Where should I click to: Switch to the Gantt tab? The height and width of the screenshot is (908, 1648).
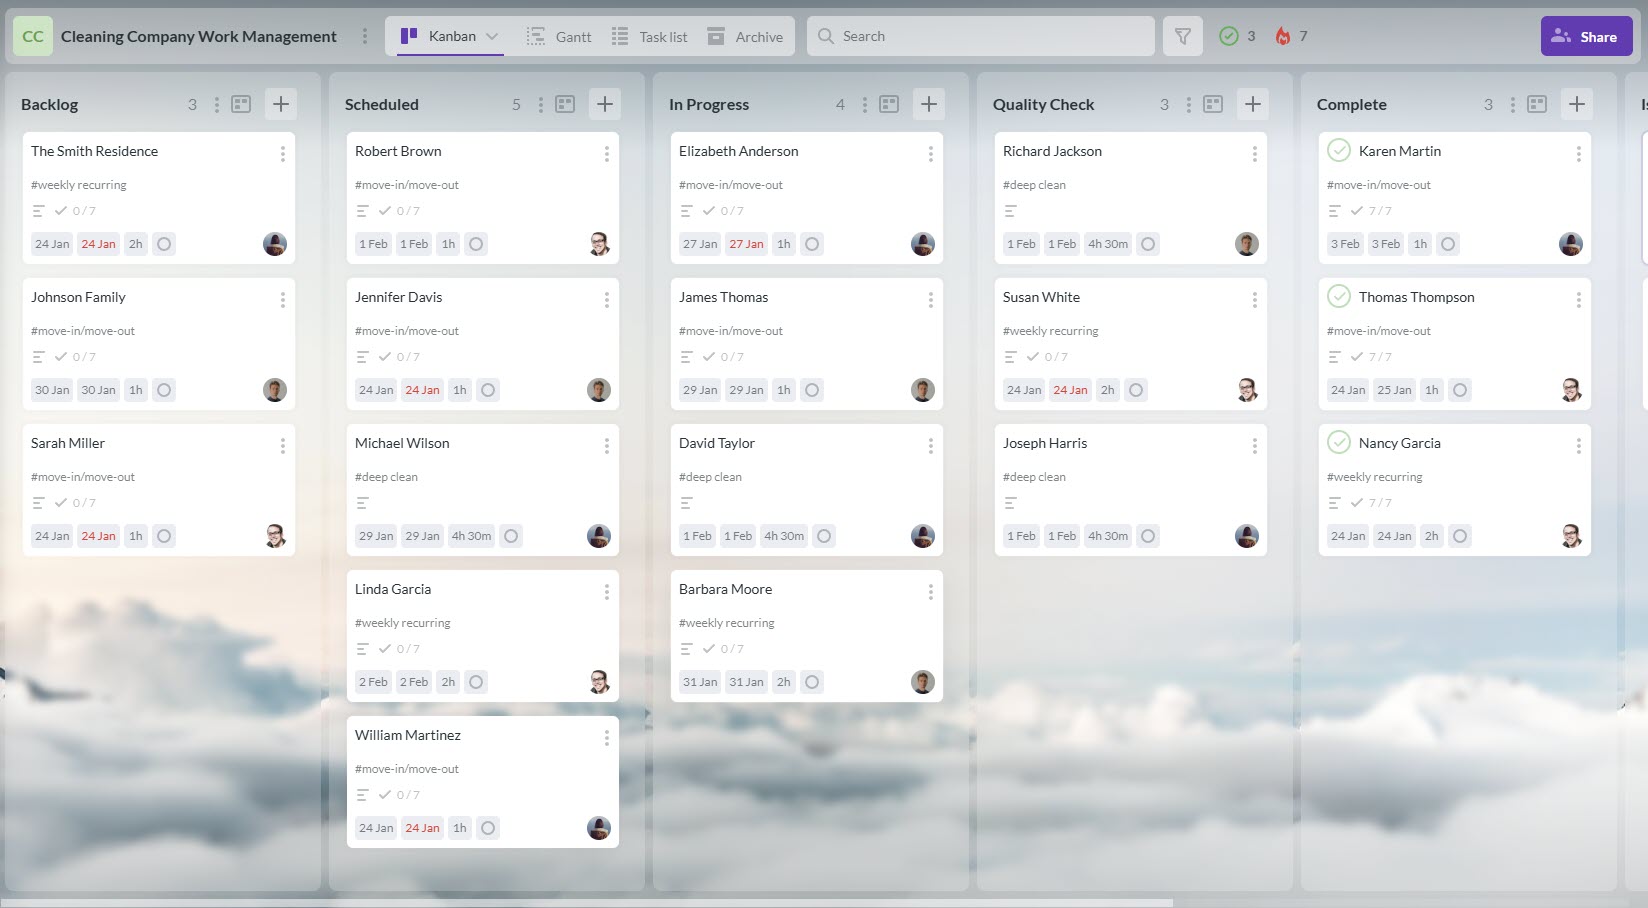coord(559,36)
